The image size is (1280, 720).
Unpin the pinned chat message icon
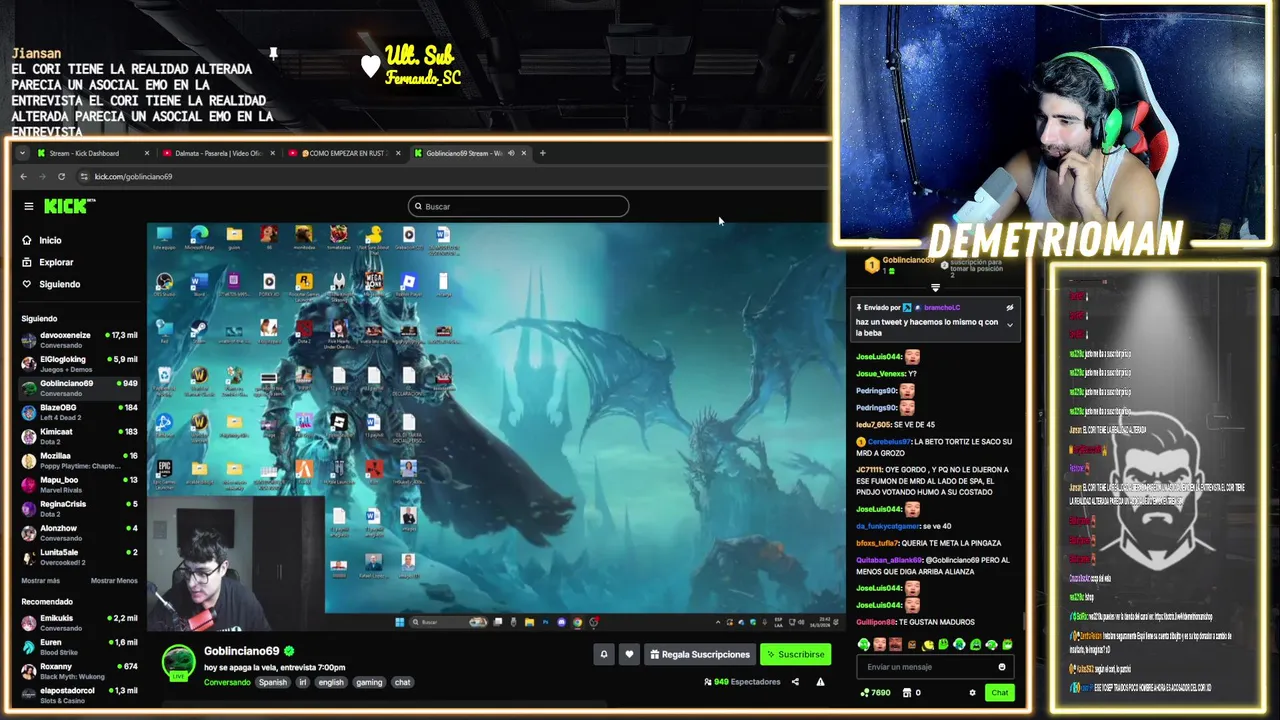click(x=1009, y=308)
